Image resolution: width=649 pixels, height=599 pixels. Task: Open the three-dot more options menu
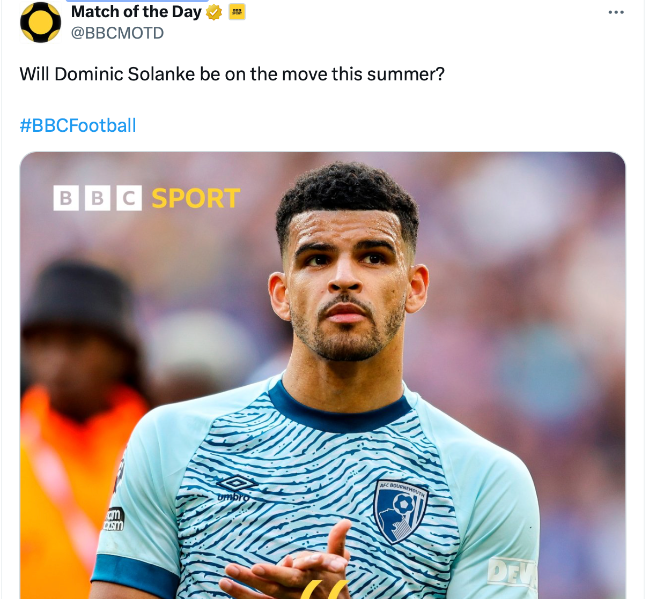coord(617,12)
